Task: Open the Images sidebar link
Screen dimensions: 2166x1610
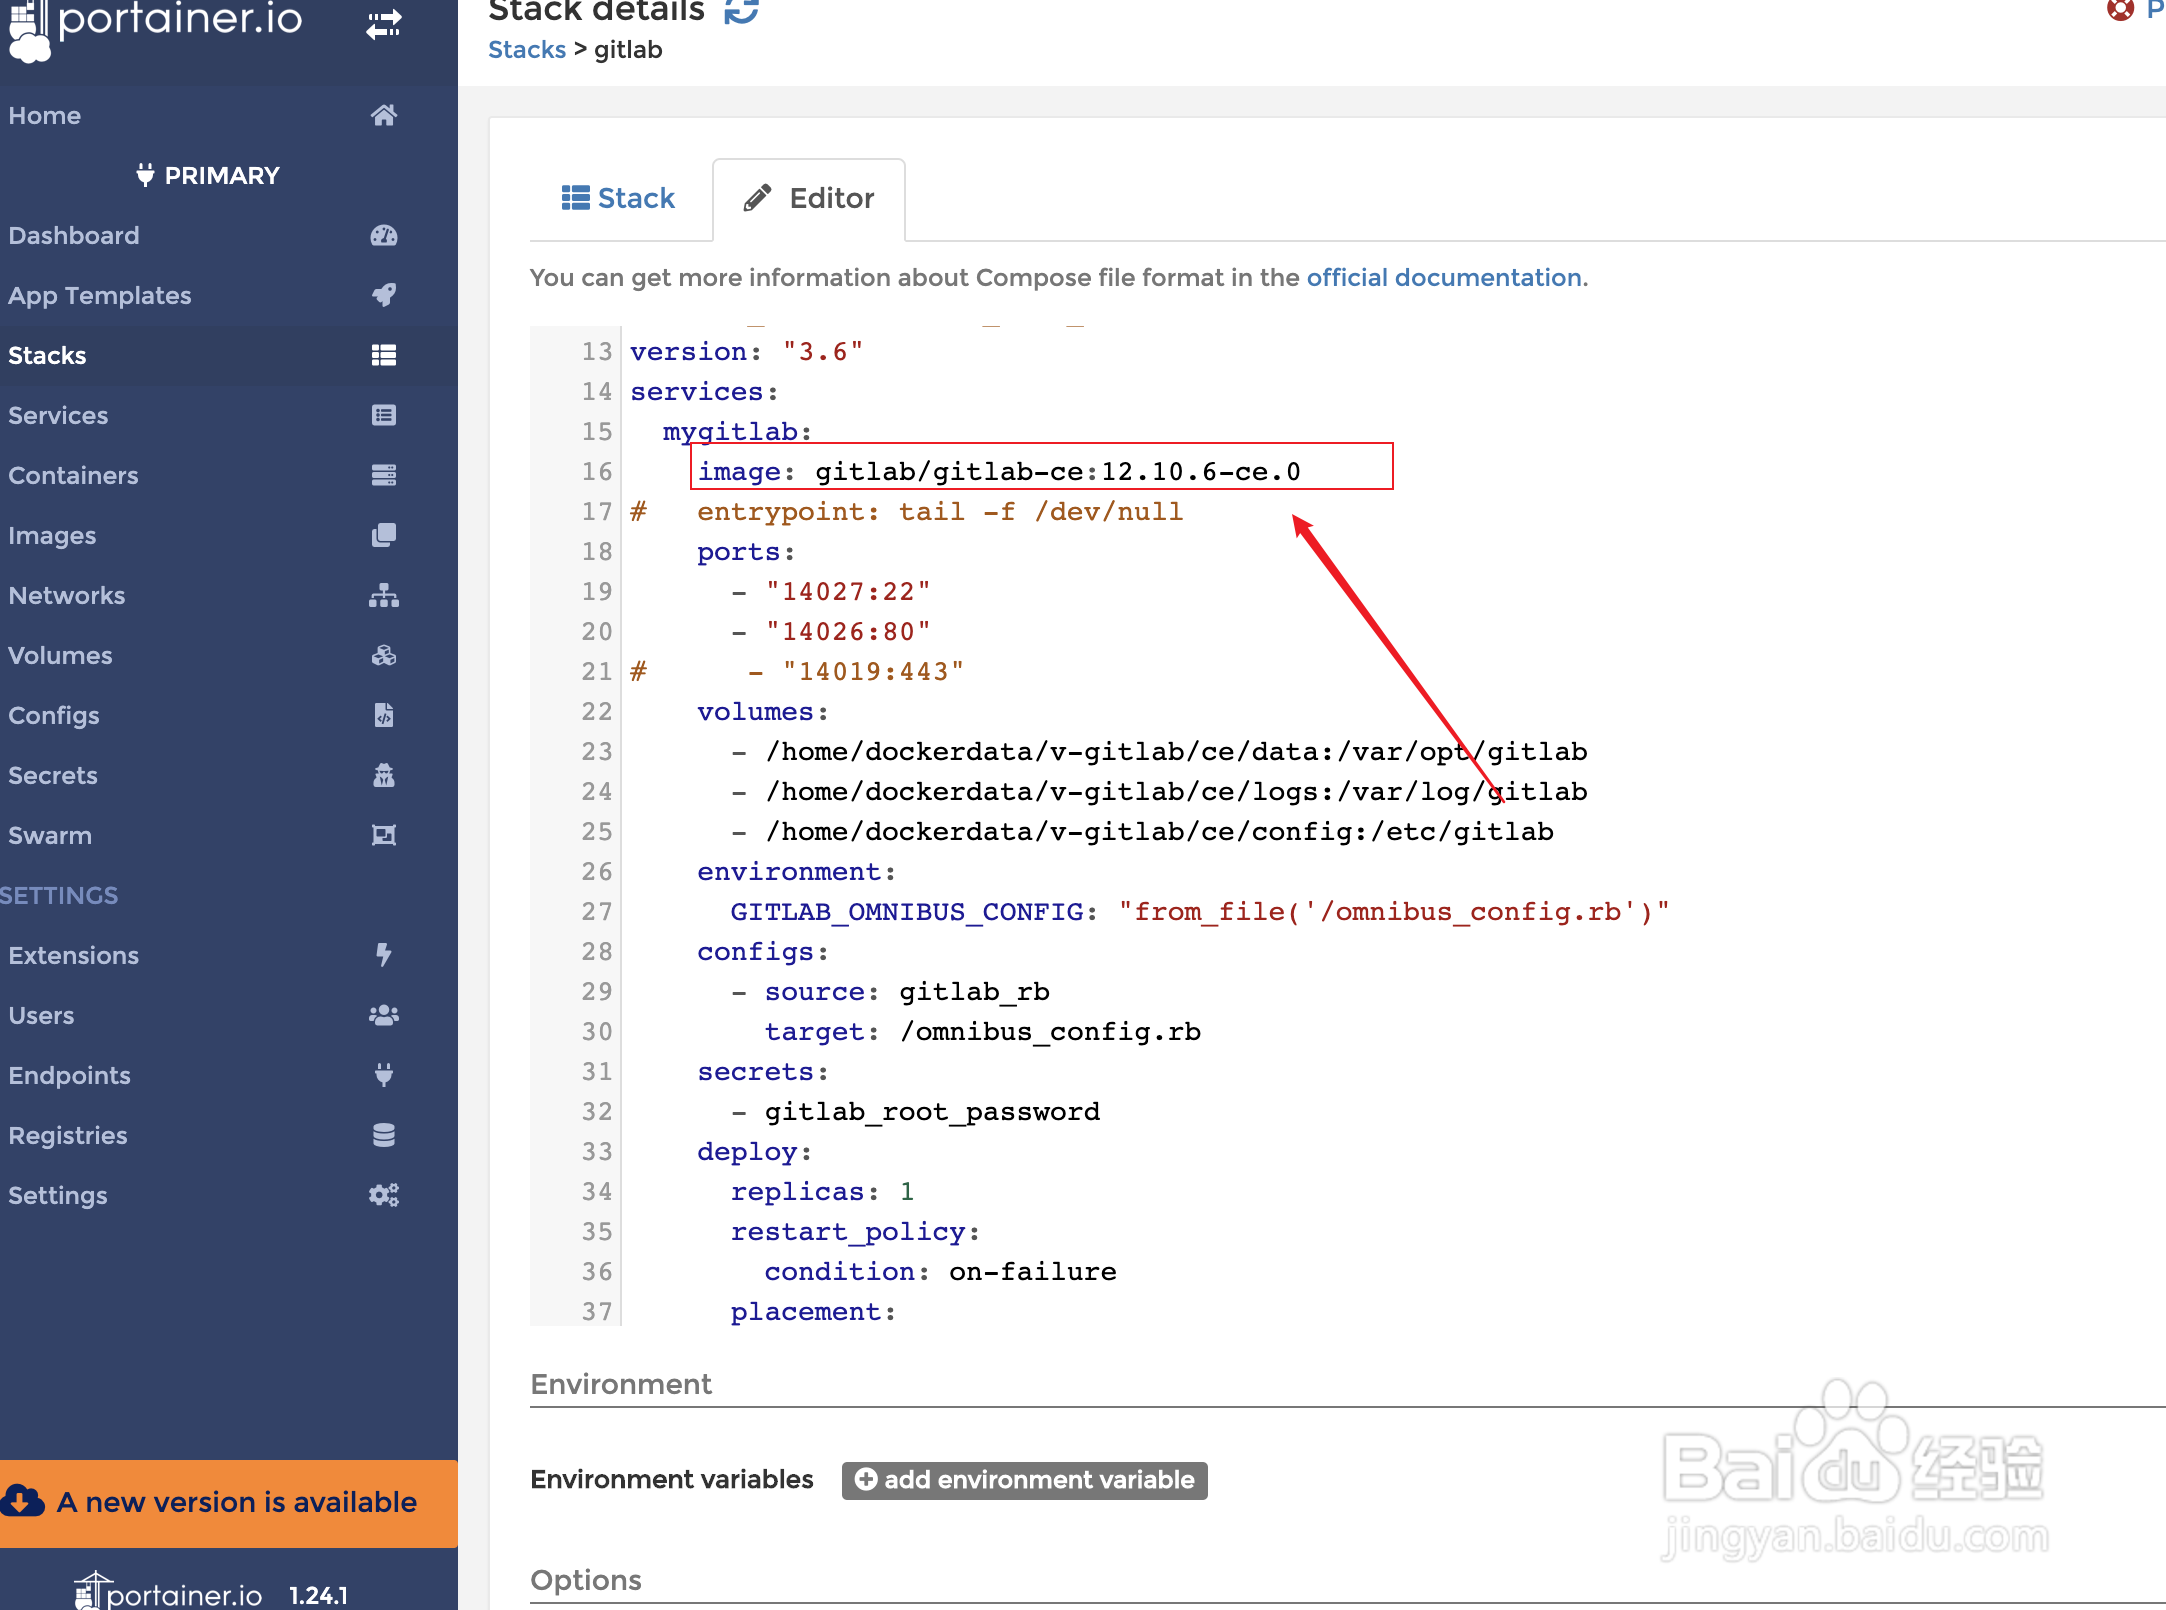Action: [x=52, y=535]
